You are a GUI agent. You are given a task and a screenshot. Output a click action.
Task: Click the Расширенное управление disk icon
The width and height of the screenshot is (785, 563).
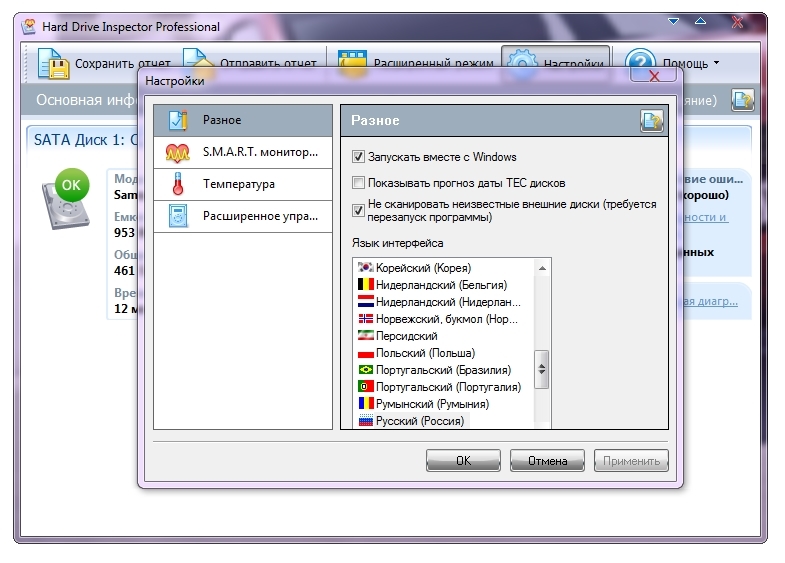point(177,216)
